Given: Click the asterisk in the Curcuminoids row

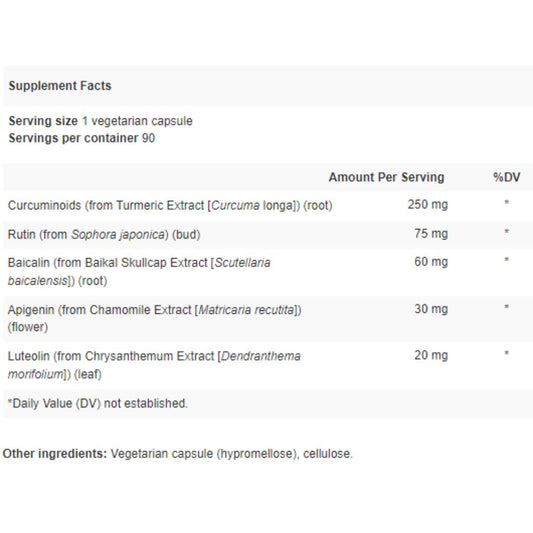Looking at the screenshot, I should coord(506,203).
